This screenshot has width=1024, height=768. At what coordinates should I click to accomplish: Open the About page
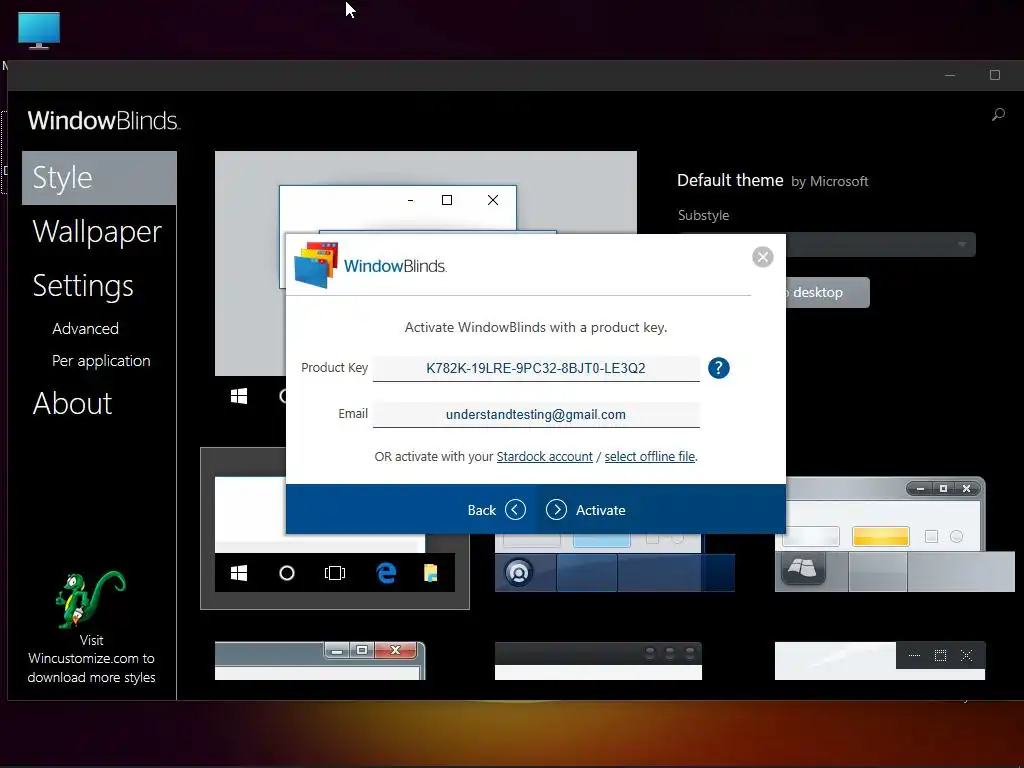pos(72,404)
